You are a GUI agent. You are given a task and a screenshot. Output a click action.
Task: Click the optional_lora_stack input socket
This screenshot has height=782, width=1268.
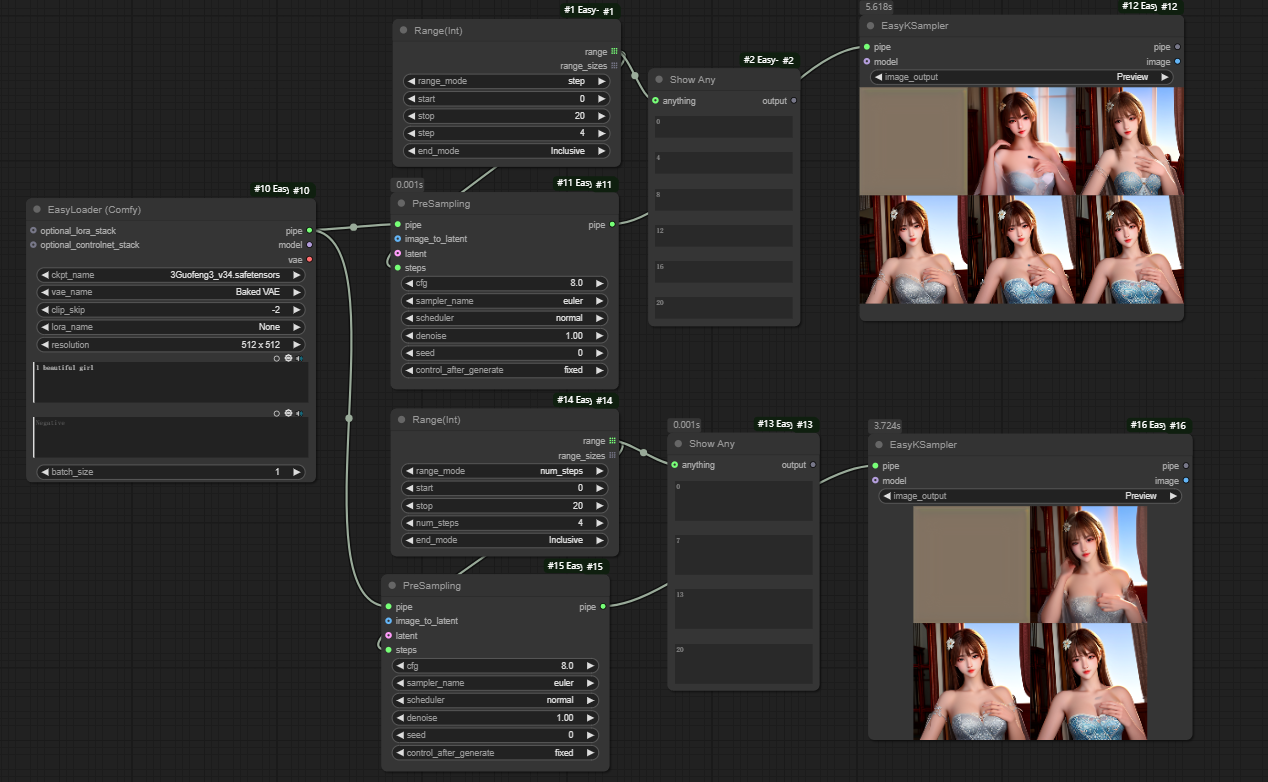click(x=33, y=231)
